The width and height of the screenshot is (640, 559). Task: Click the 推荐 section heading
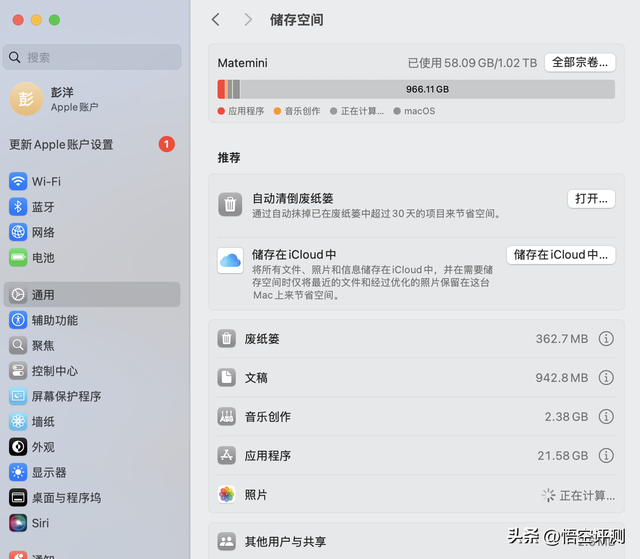click(229, 157)
